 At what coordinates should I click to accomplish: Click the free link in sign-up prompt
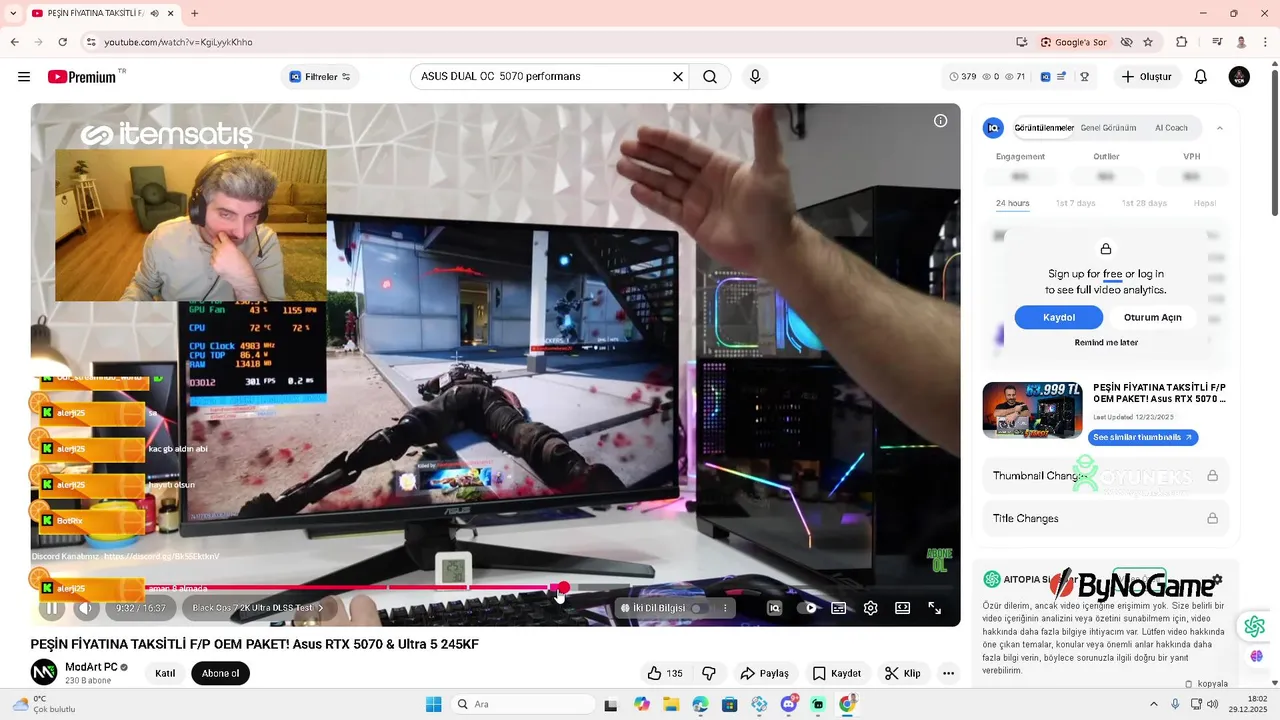click(x=1112, y=274)
